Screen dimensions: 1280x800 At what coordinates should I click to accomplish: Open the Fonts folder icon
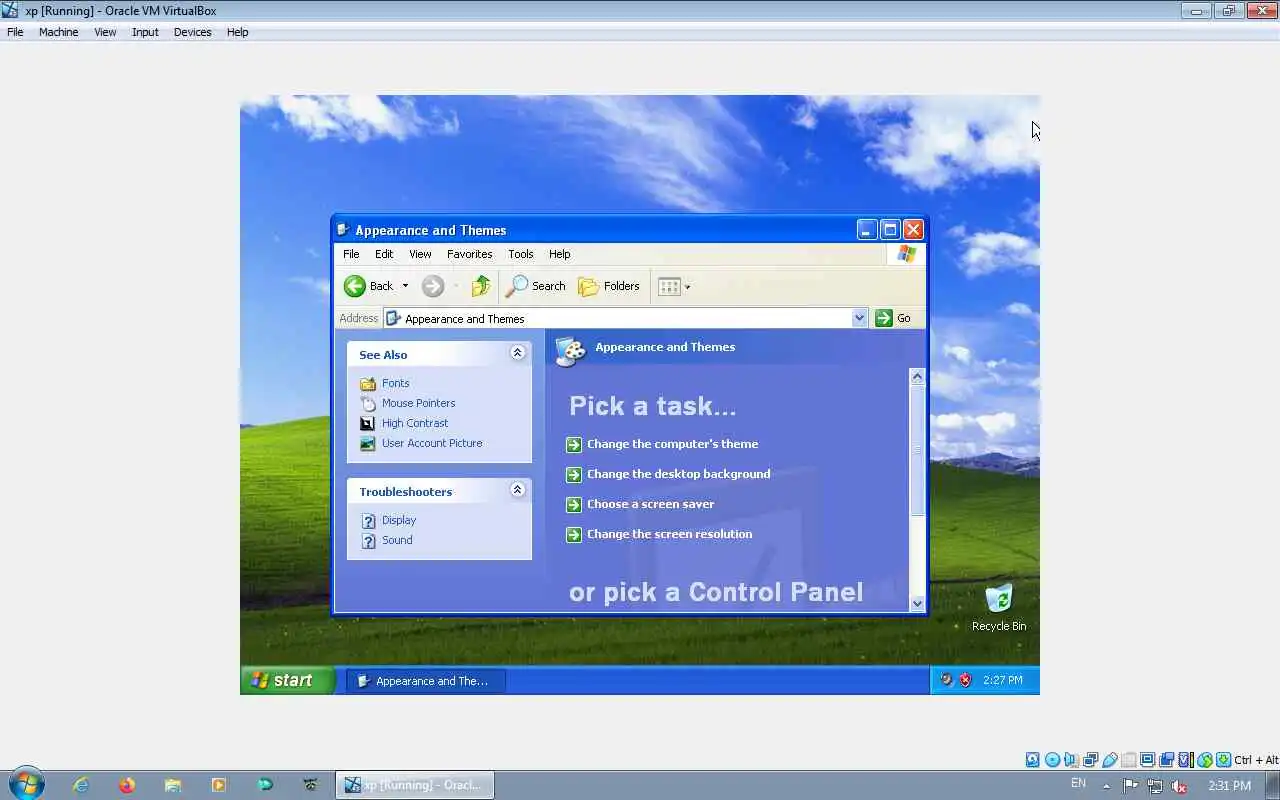pyautogui.click(x=367, y=383)
